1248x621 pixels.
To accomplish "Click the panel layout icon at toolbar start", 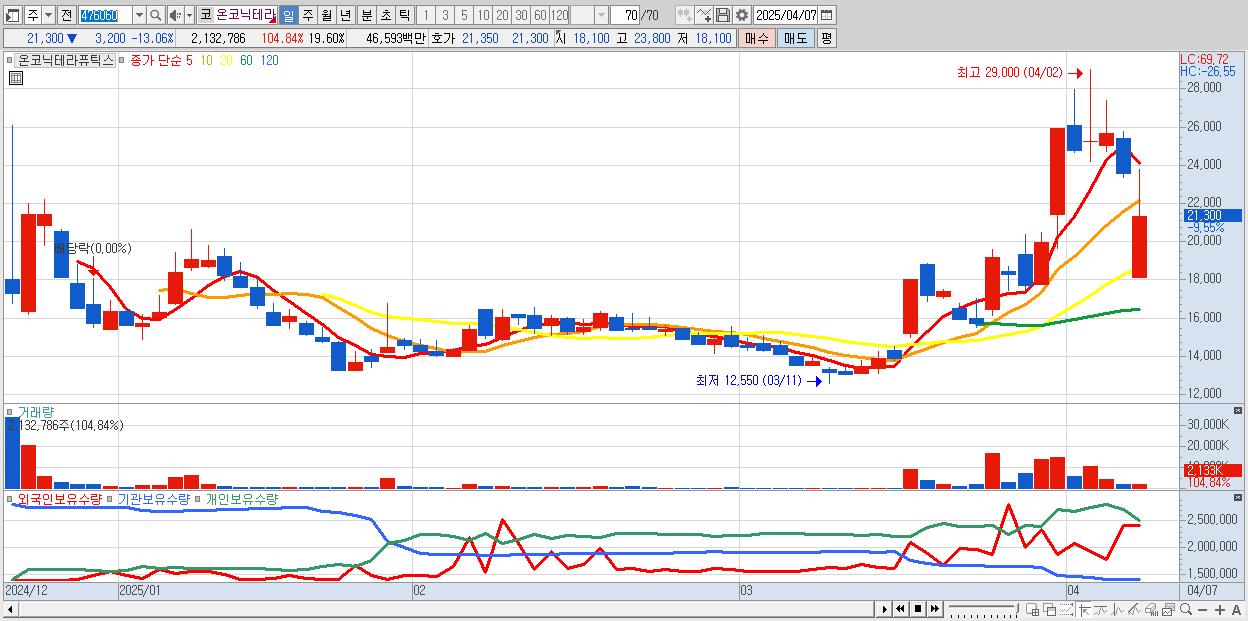I will click(13, 15).
